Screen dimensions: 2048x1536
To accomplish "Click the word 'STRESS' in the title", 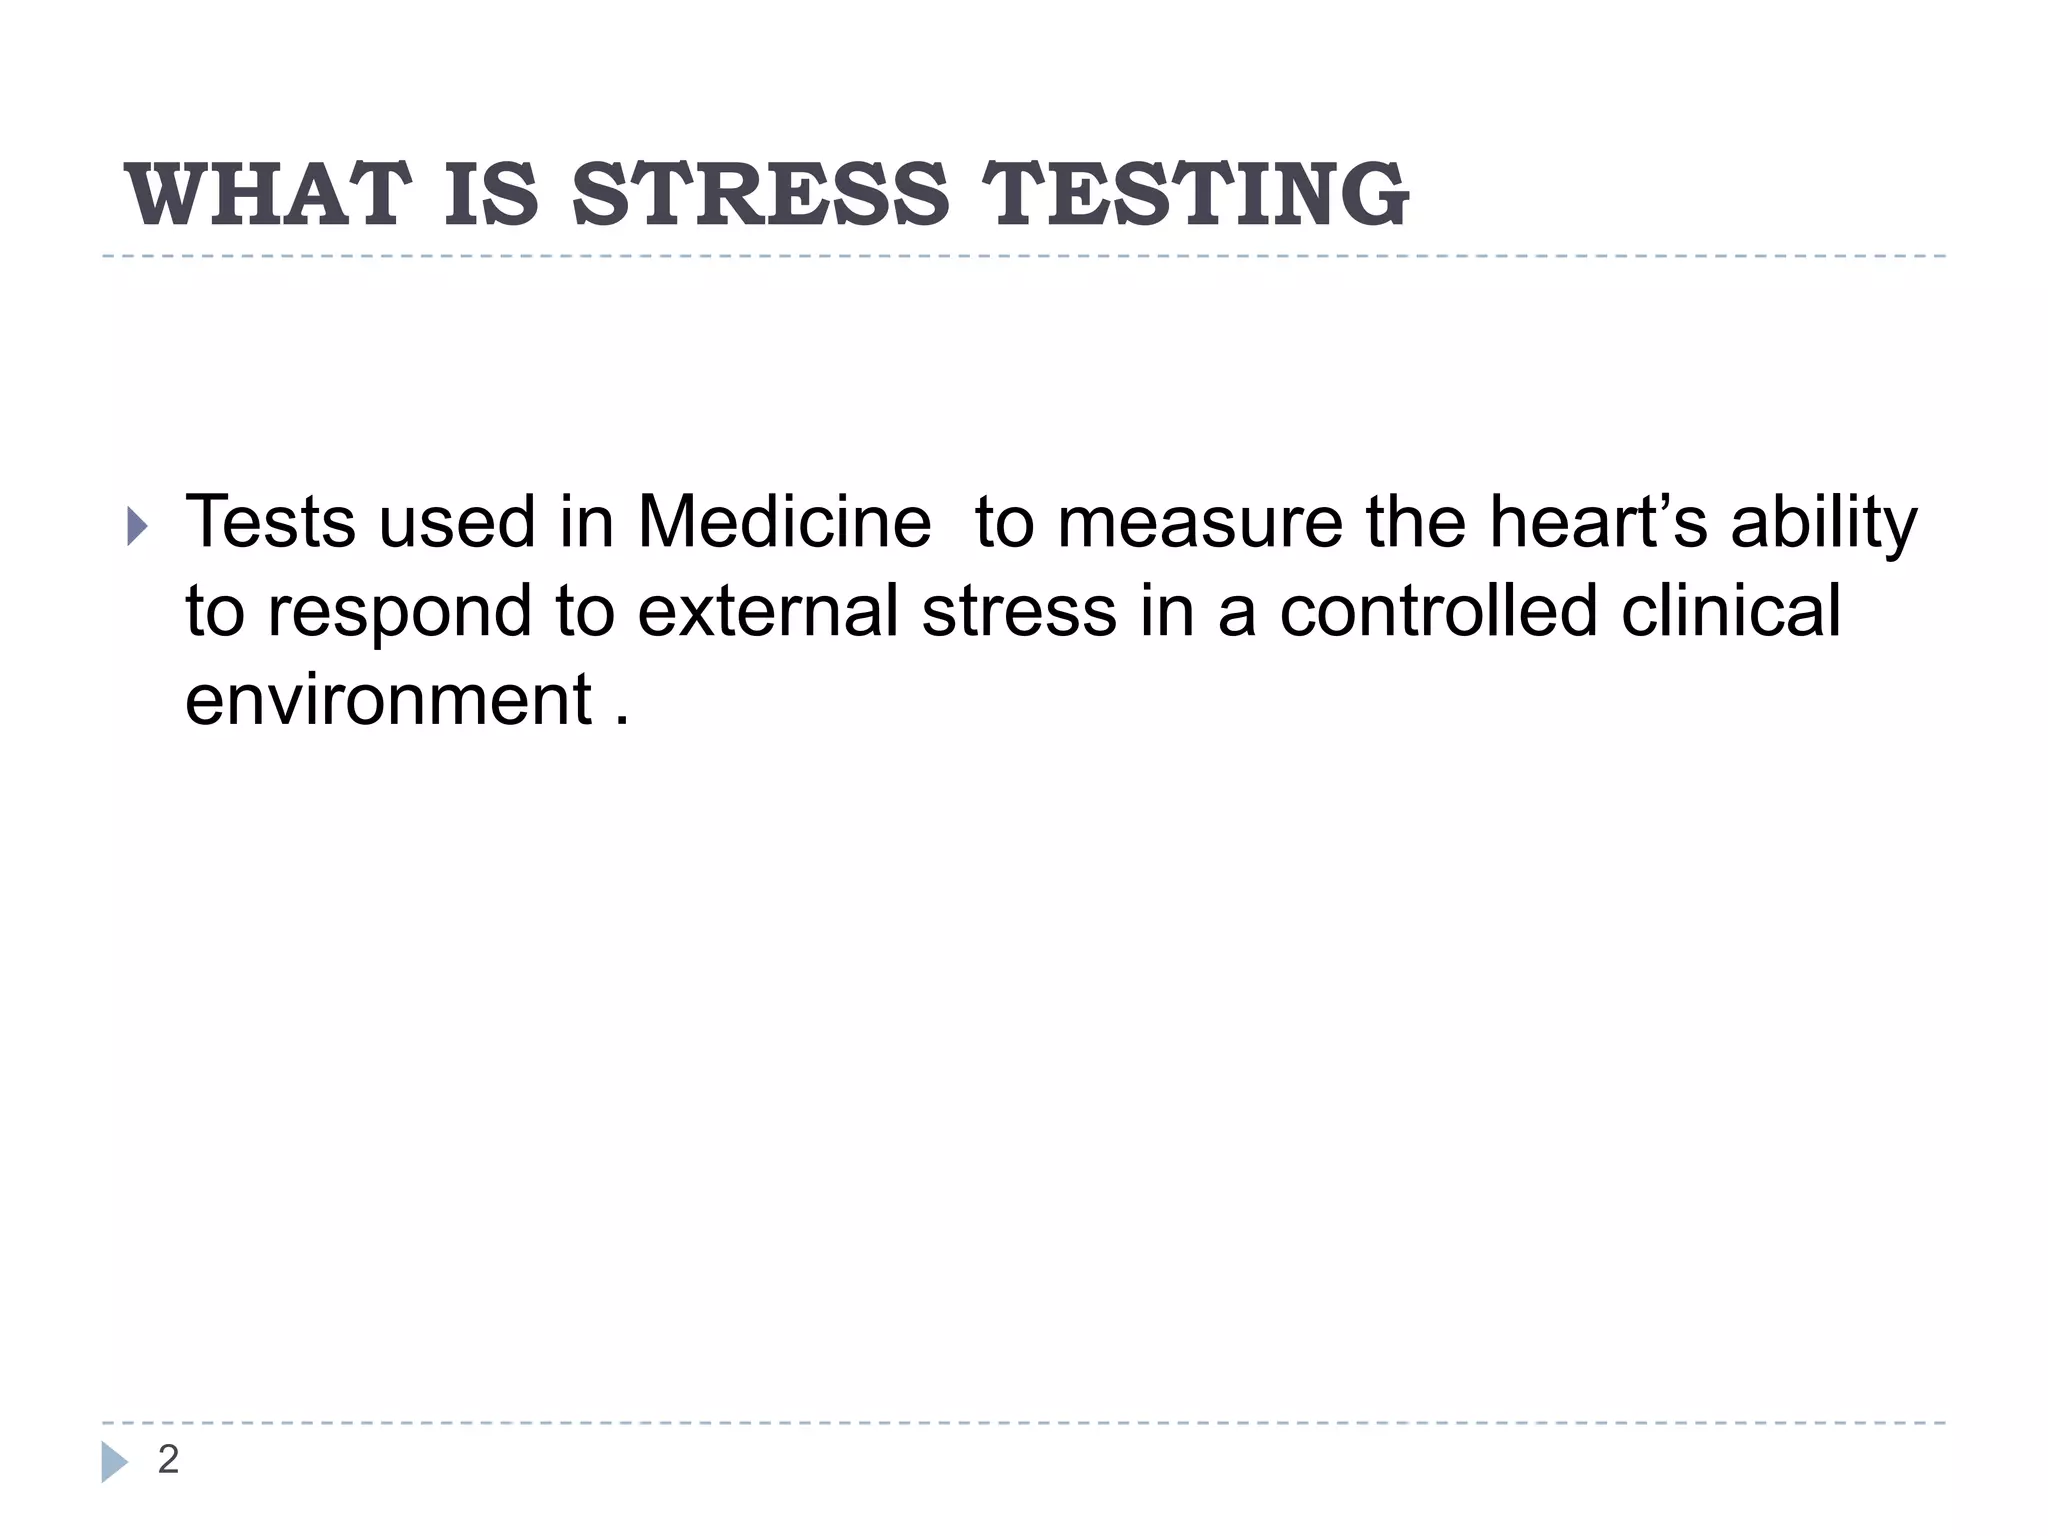I will [x=760, y=195].
